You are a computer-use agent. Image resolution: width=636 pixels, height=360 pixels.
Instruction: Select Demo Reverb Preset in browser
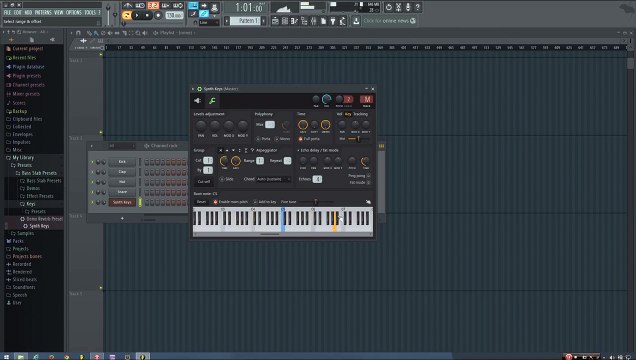point(44,219)
